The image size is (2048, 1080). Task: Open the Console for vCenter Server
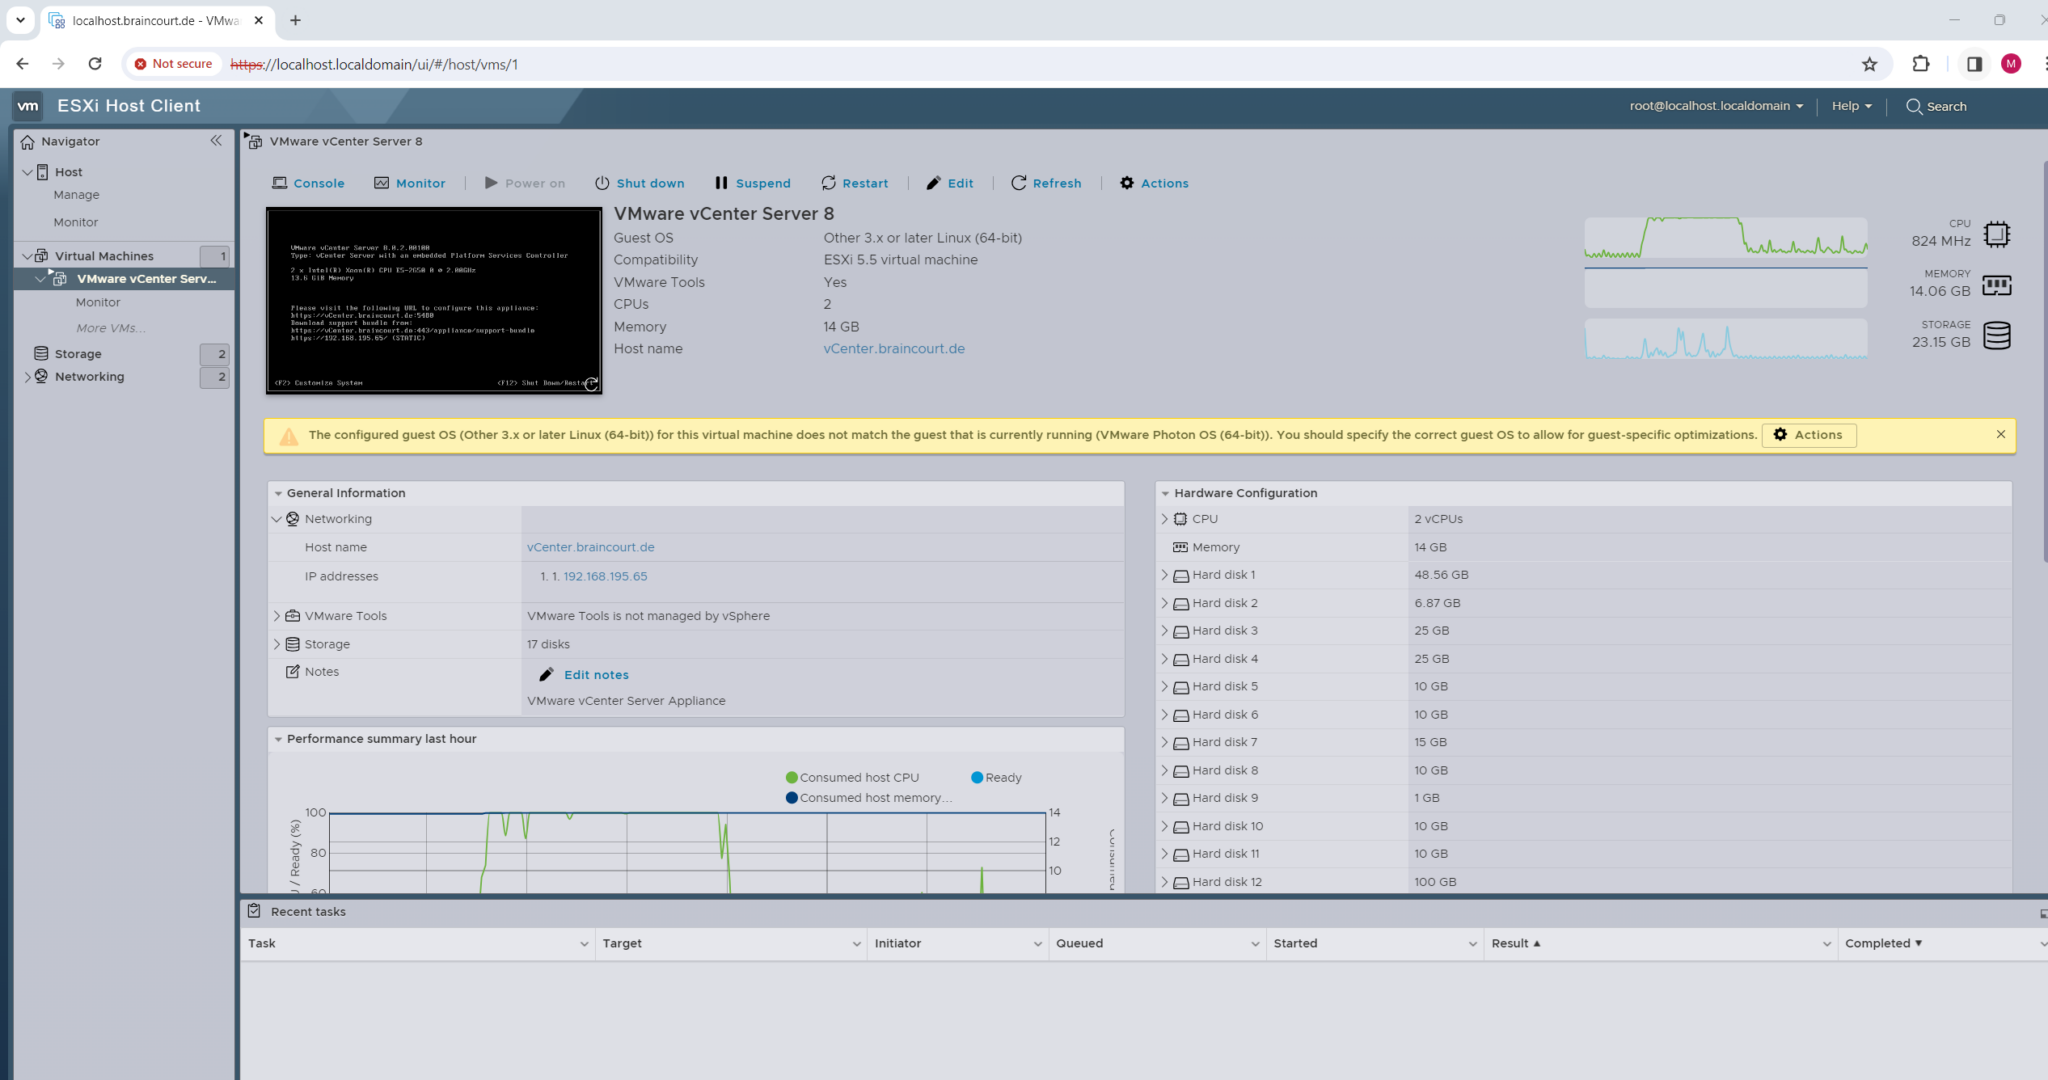(x=308, y=183)
